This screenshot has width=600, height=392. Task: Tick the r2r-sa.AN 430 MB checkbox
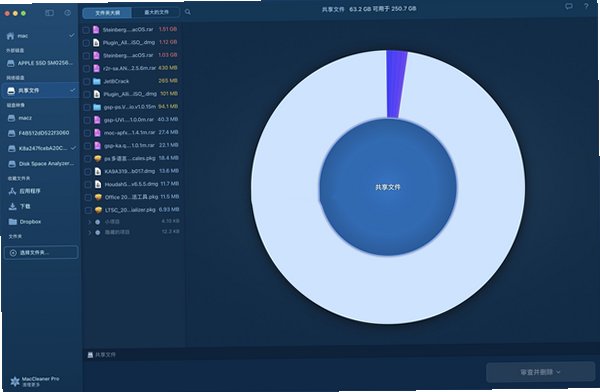[86, 69]
